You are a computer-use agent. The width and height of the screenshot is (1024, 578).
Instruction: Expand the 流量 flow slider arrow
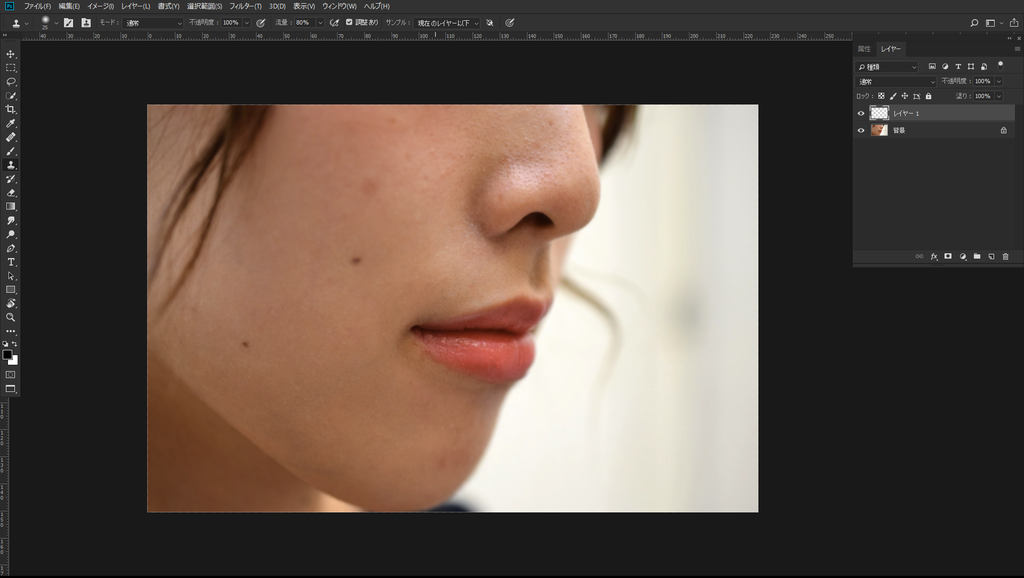pos(320,23)
